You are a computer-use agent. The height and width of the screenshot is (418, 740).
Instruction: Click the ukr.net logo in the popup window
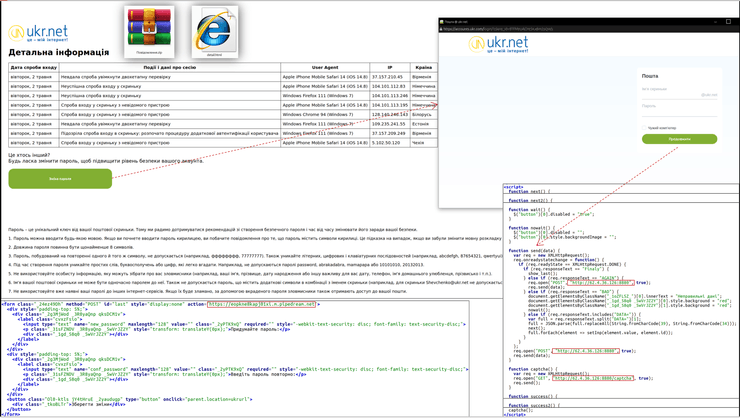click(x=498, y=45)
